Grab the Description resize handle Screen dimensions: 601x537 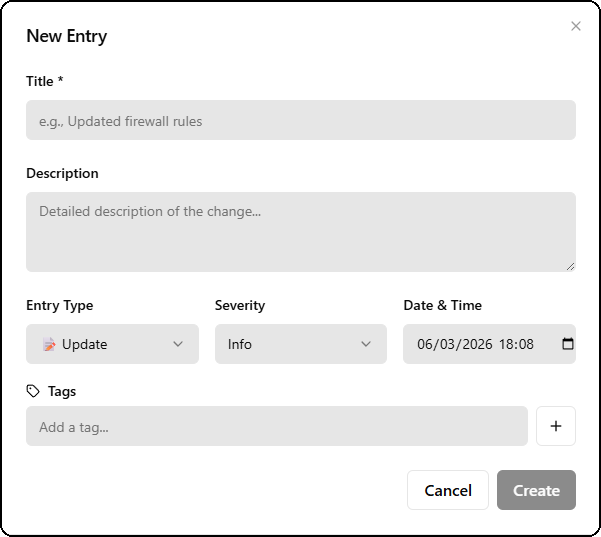click(570, 266)
